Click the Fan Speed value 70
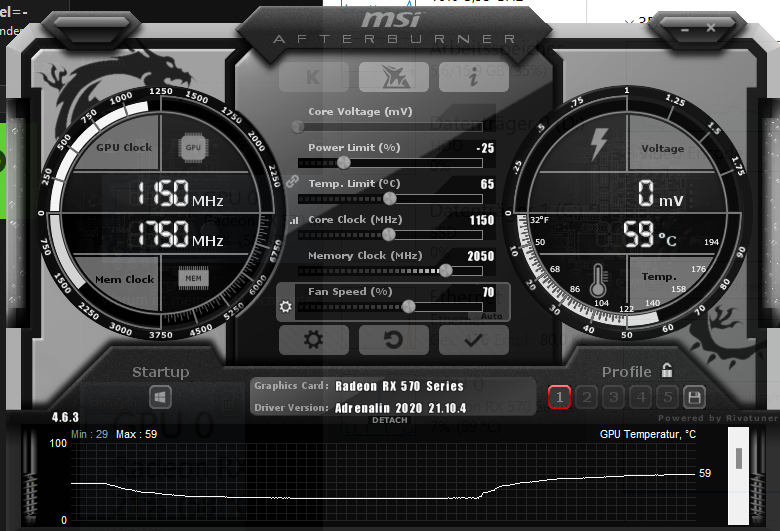 click(x=488, y=292)
